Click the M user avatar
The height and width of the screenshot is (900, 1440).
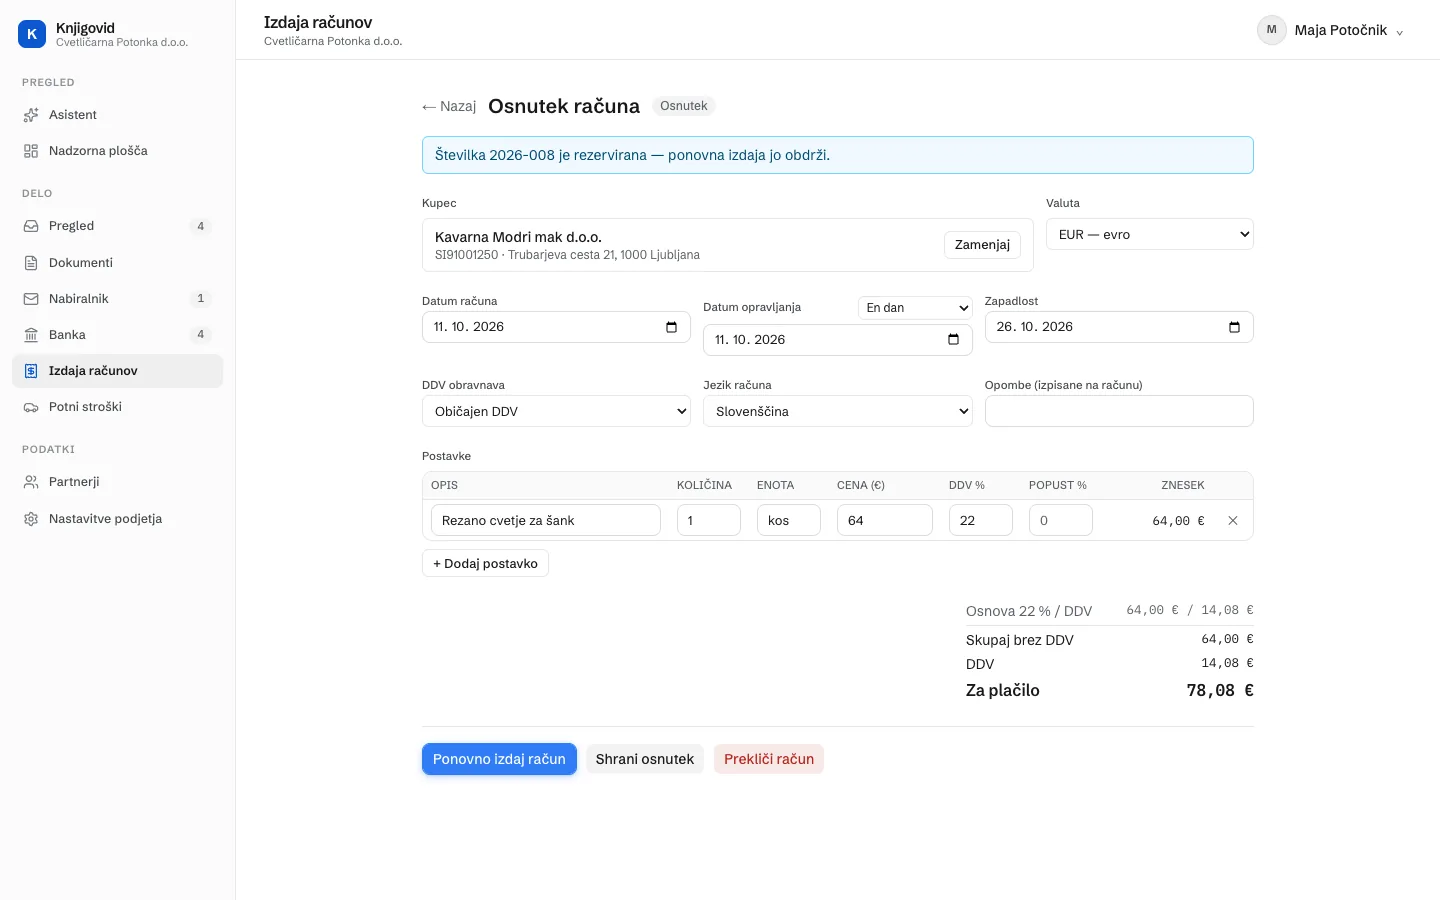tap(1271, 30)
